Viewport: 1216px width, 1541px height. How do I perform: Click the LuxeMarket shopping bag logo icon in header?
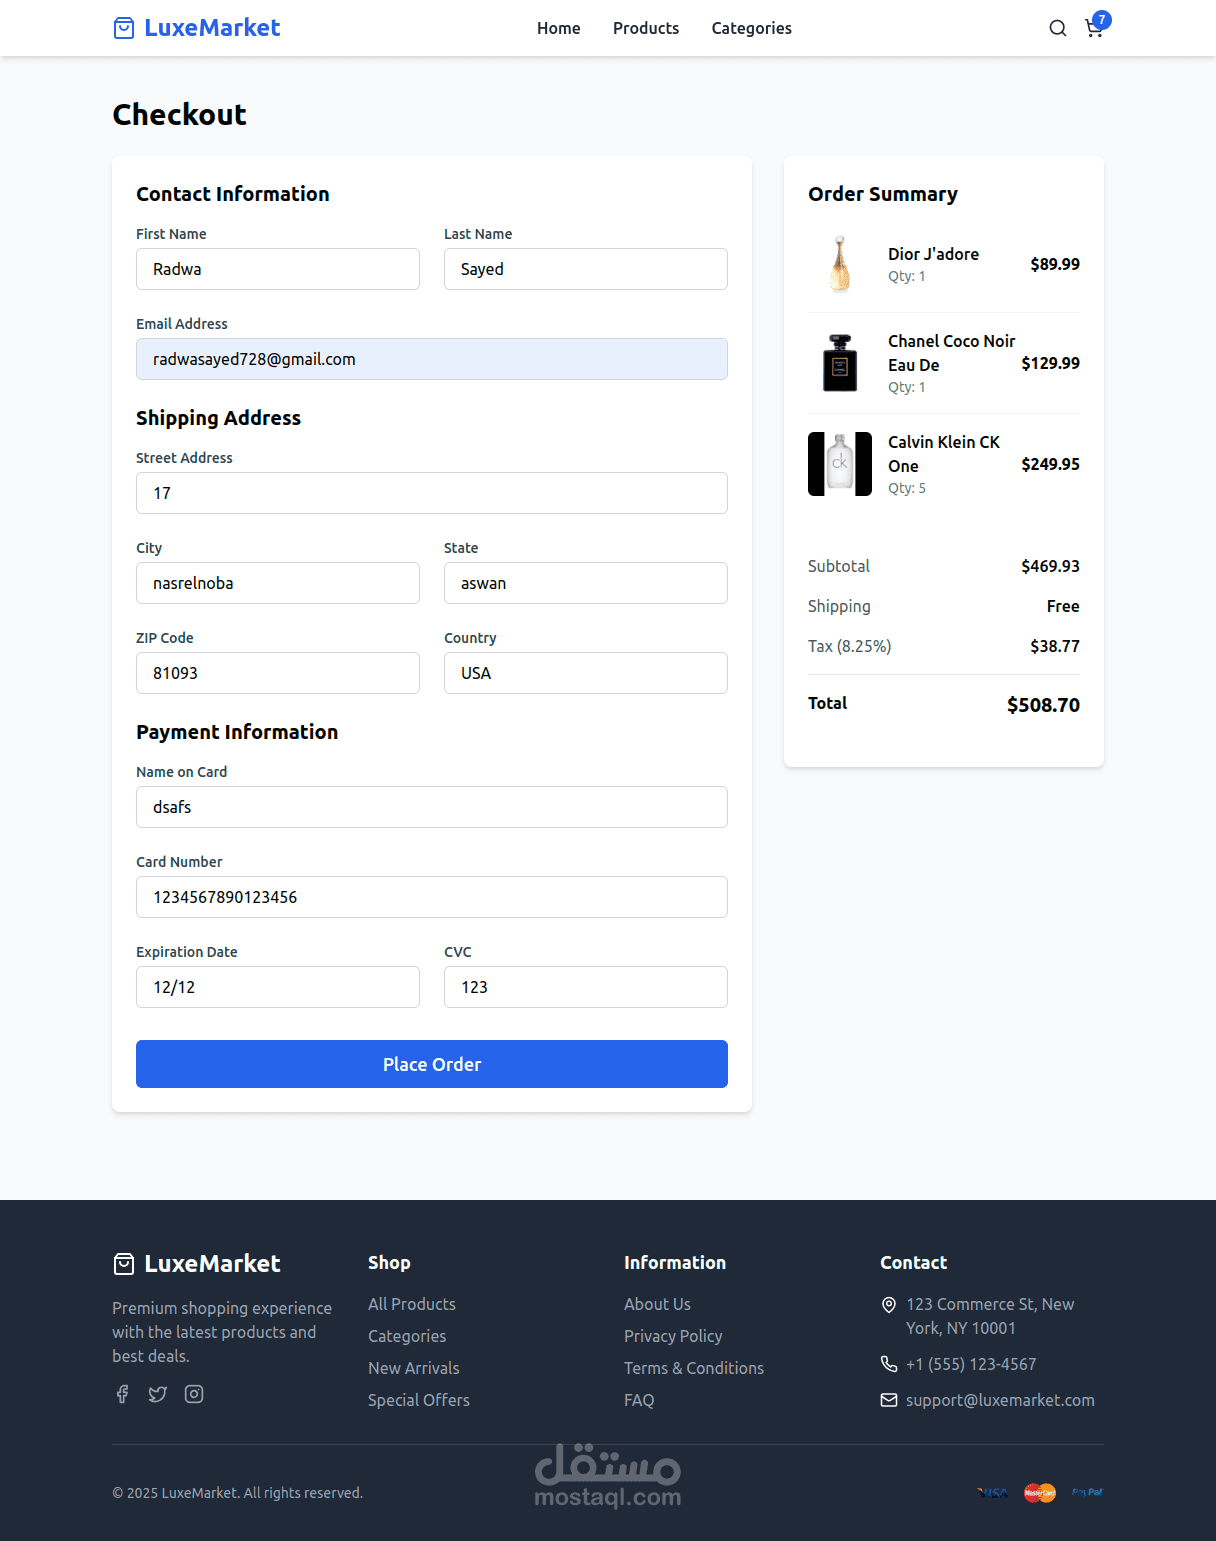[124, 28]
